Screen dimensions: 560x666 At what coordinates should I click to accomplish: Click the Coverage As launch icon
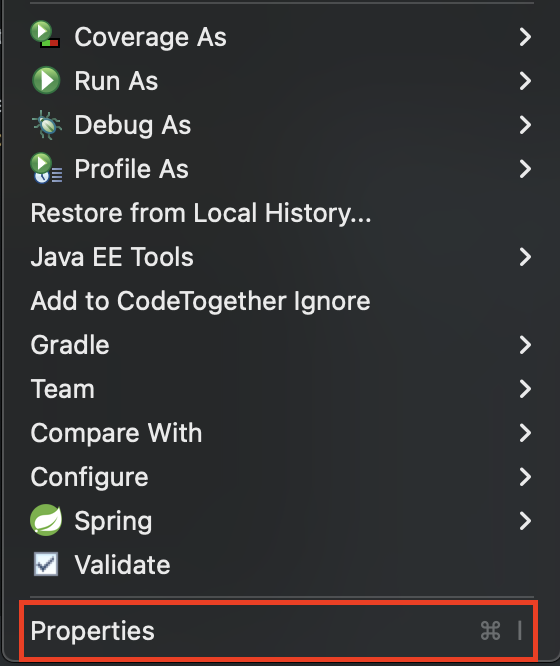(x=45, y=34)
